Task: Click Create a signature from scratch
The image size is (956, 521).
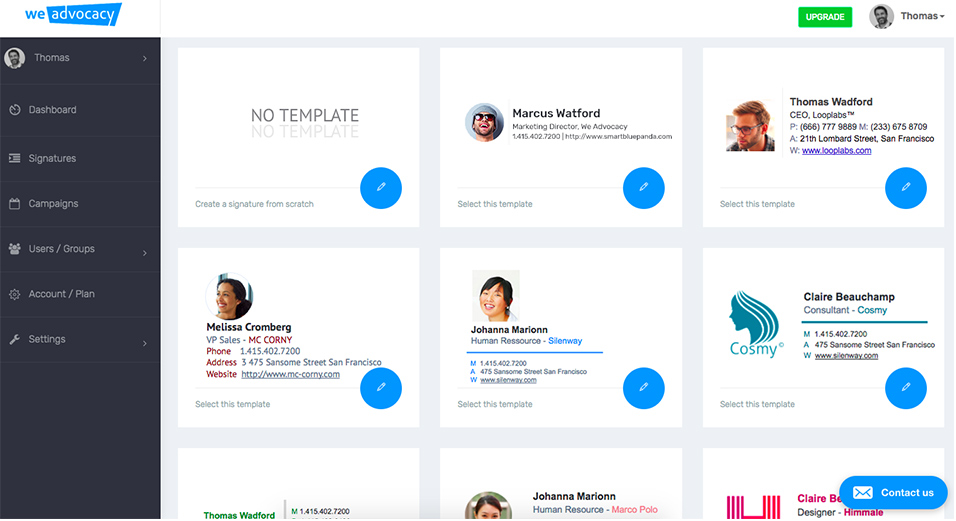Action: pyautogui.click(x=254, y=204)
